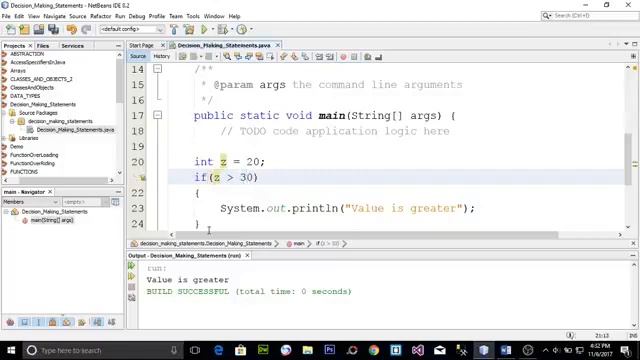640x360 pixels.
Task: Open the Debug Project dropdown arrow
Action: click(231, 29)
